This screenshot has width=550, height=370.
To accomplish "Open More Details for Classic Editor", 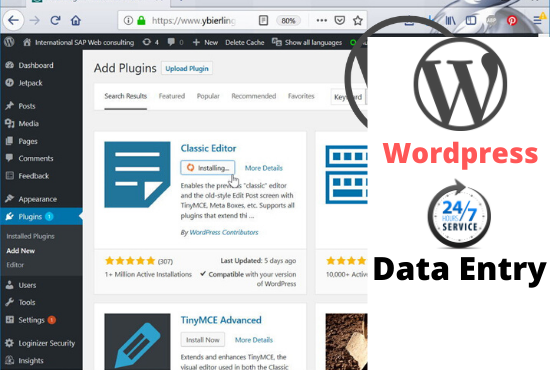I will coord(263,168).
